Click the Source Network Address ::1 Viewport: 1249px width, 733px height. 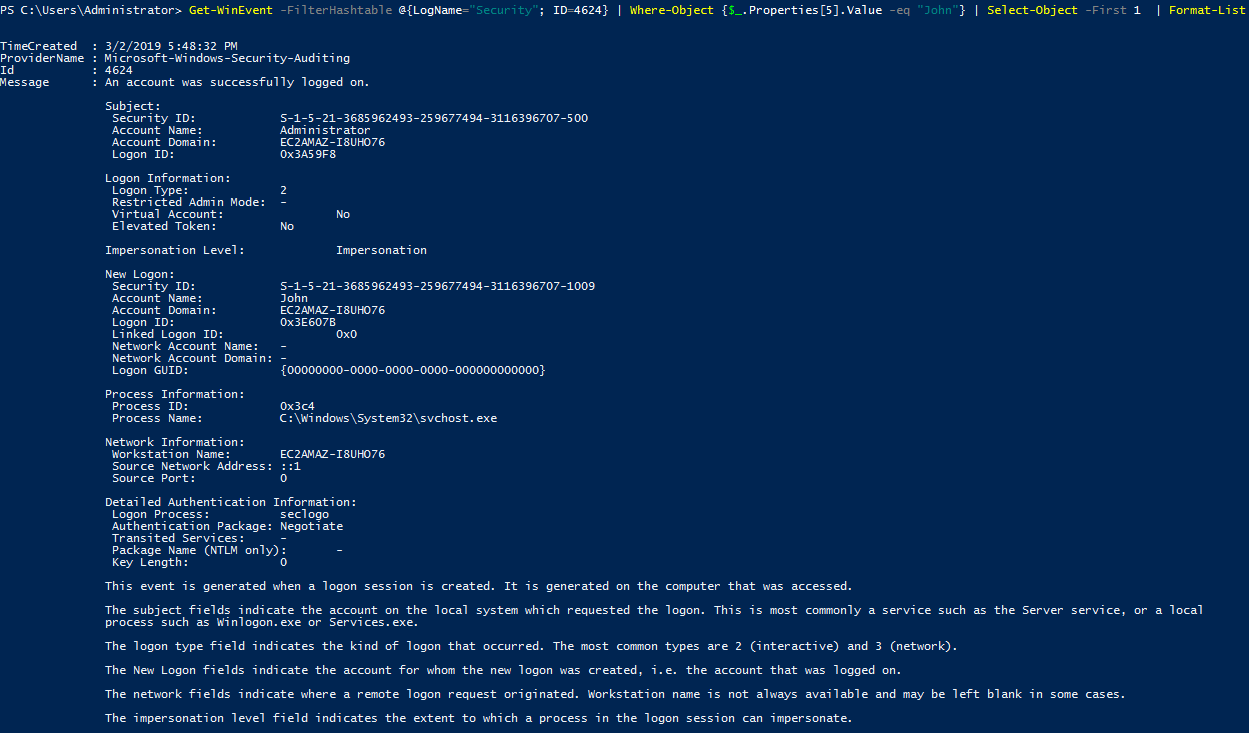(x=290, y=466)
